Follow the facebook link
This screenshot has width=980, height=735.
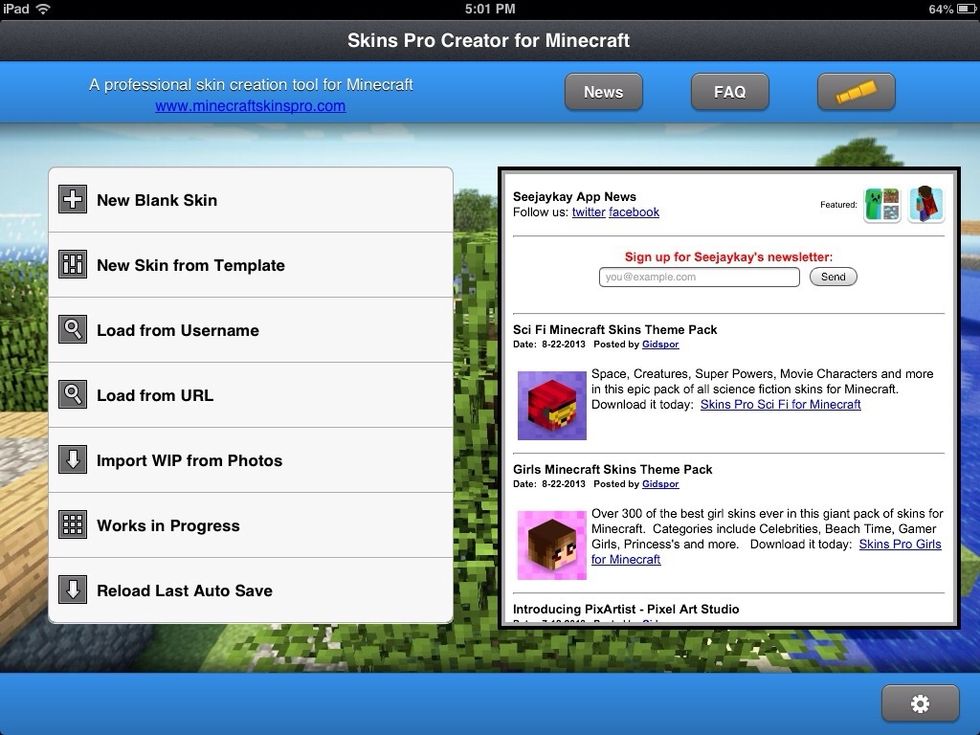(634, 212)
